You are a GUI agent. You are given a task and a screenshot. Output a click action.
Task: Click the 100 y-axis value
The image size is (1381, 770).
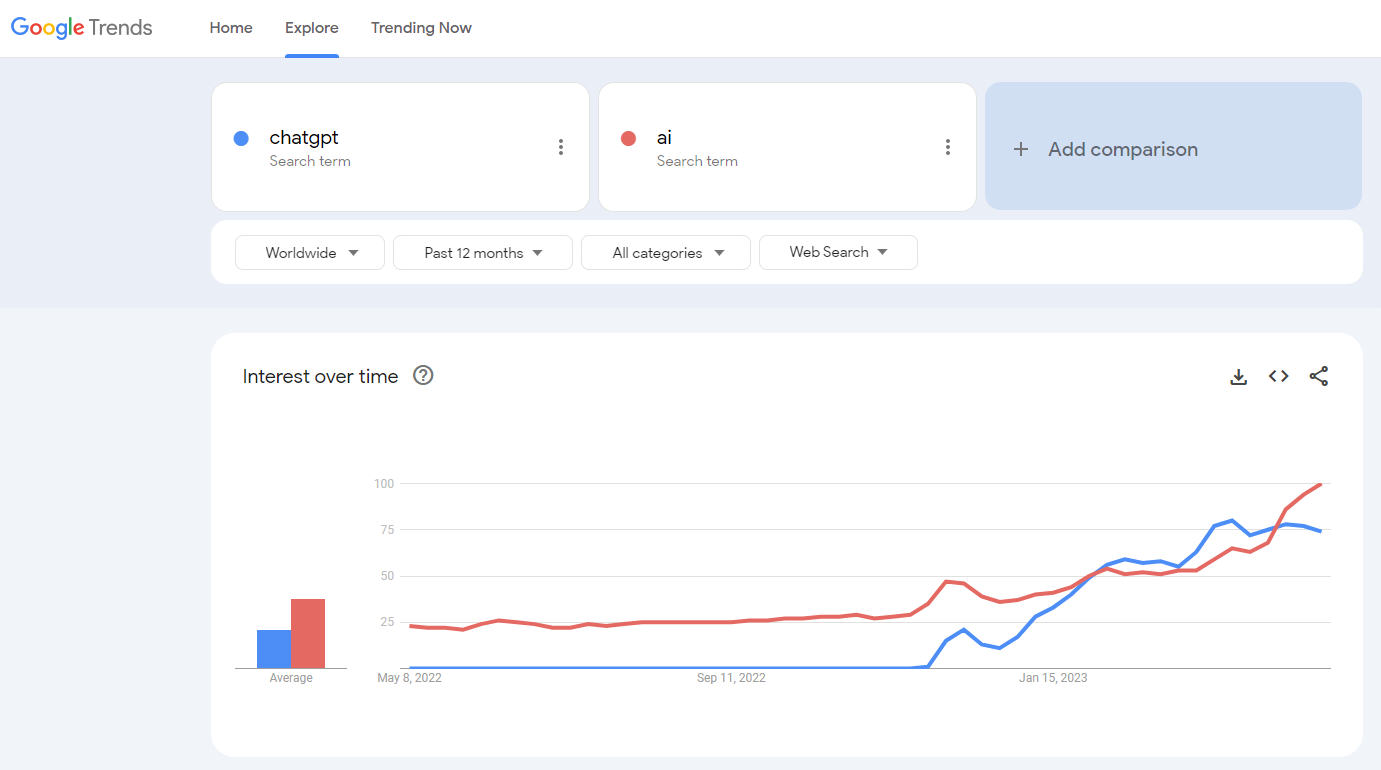384,484
